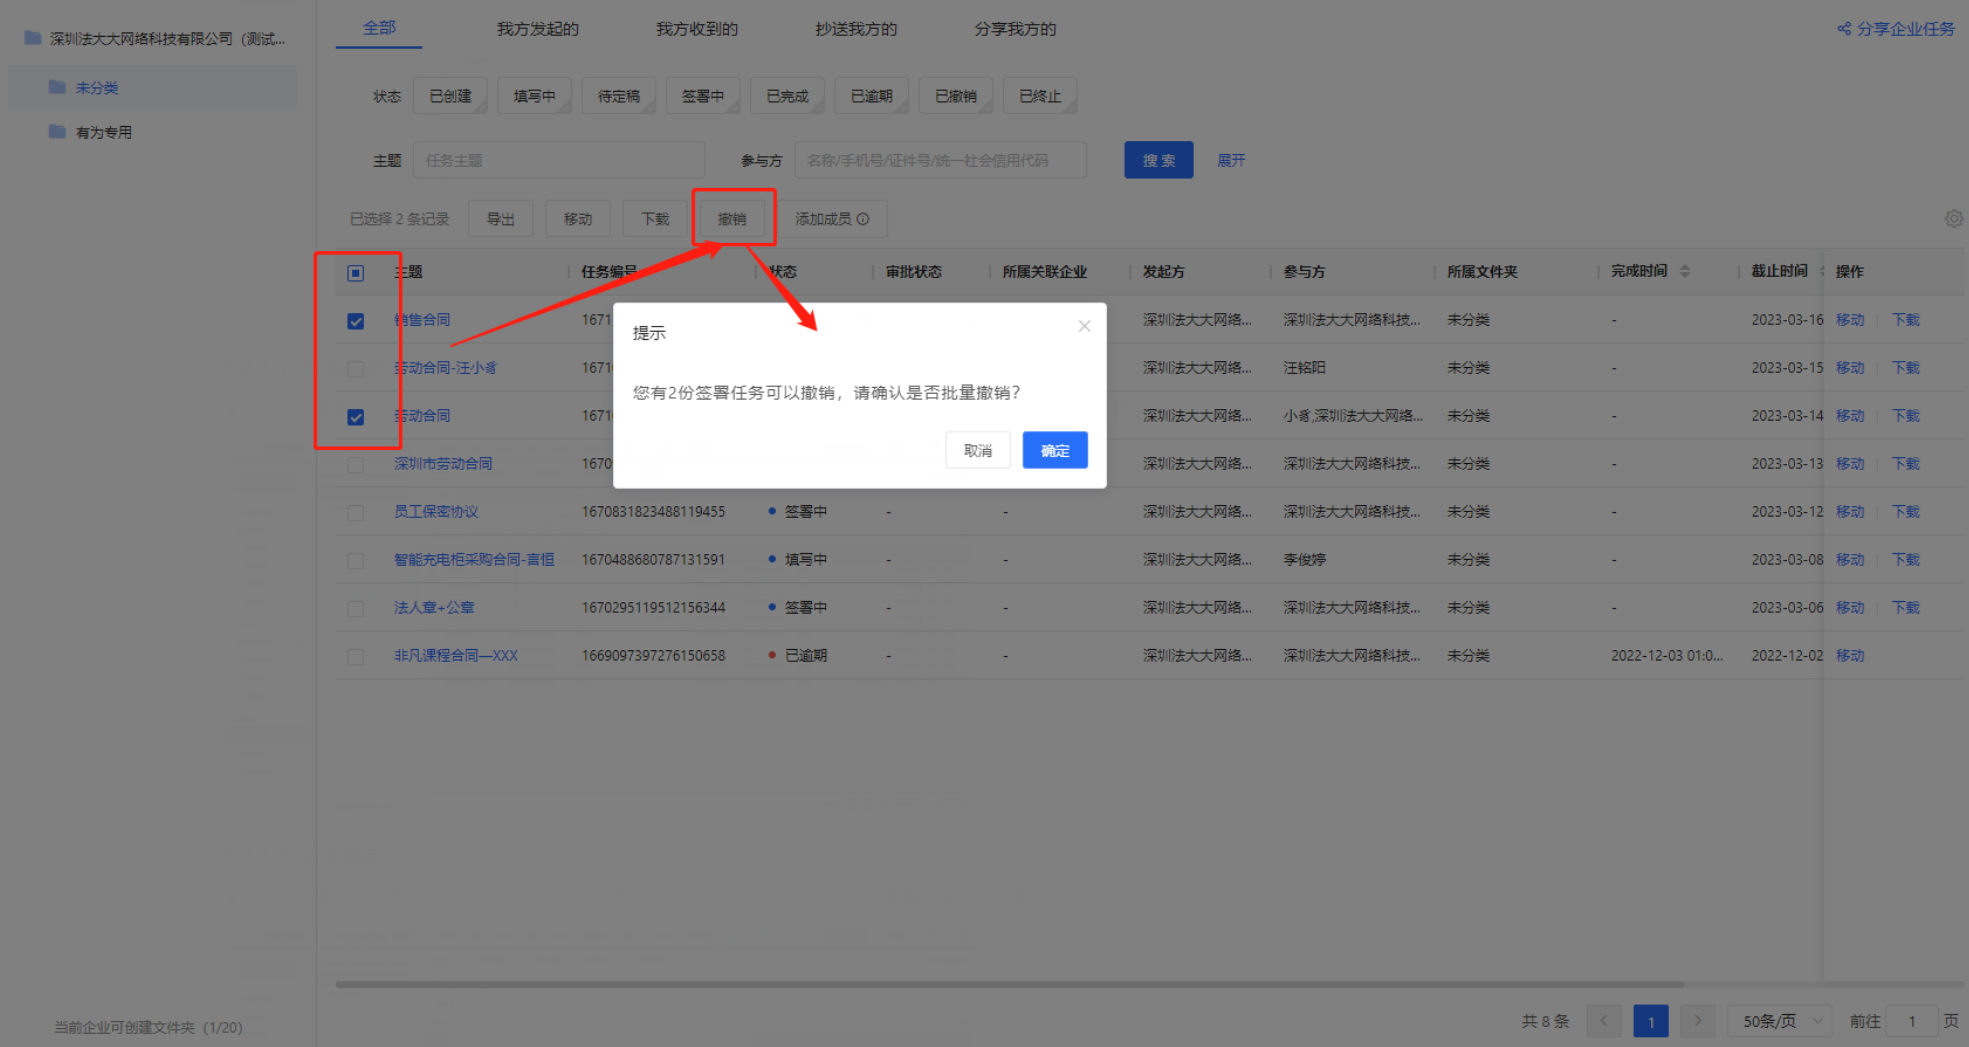Click the batch 移动 toolbar button
This screenshot has height=1047, width=1969.
coord(578,219)
